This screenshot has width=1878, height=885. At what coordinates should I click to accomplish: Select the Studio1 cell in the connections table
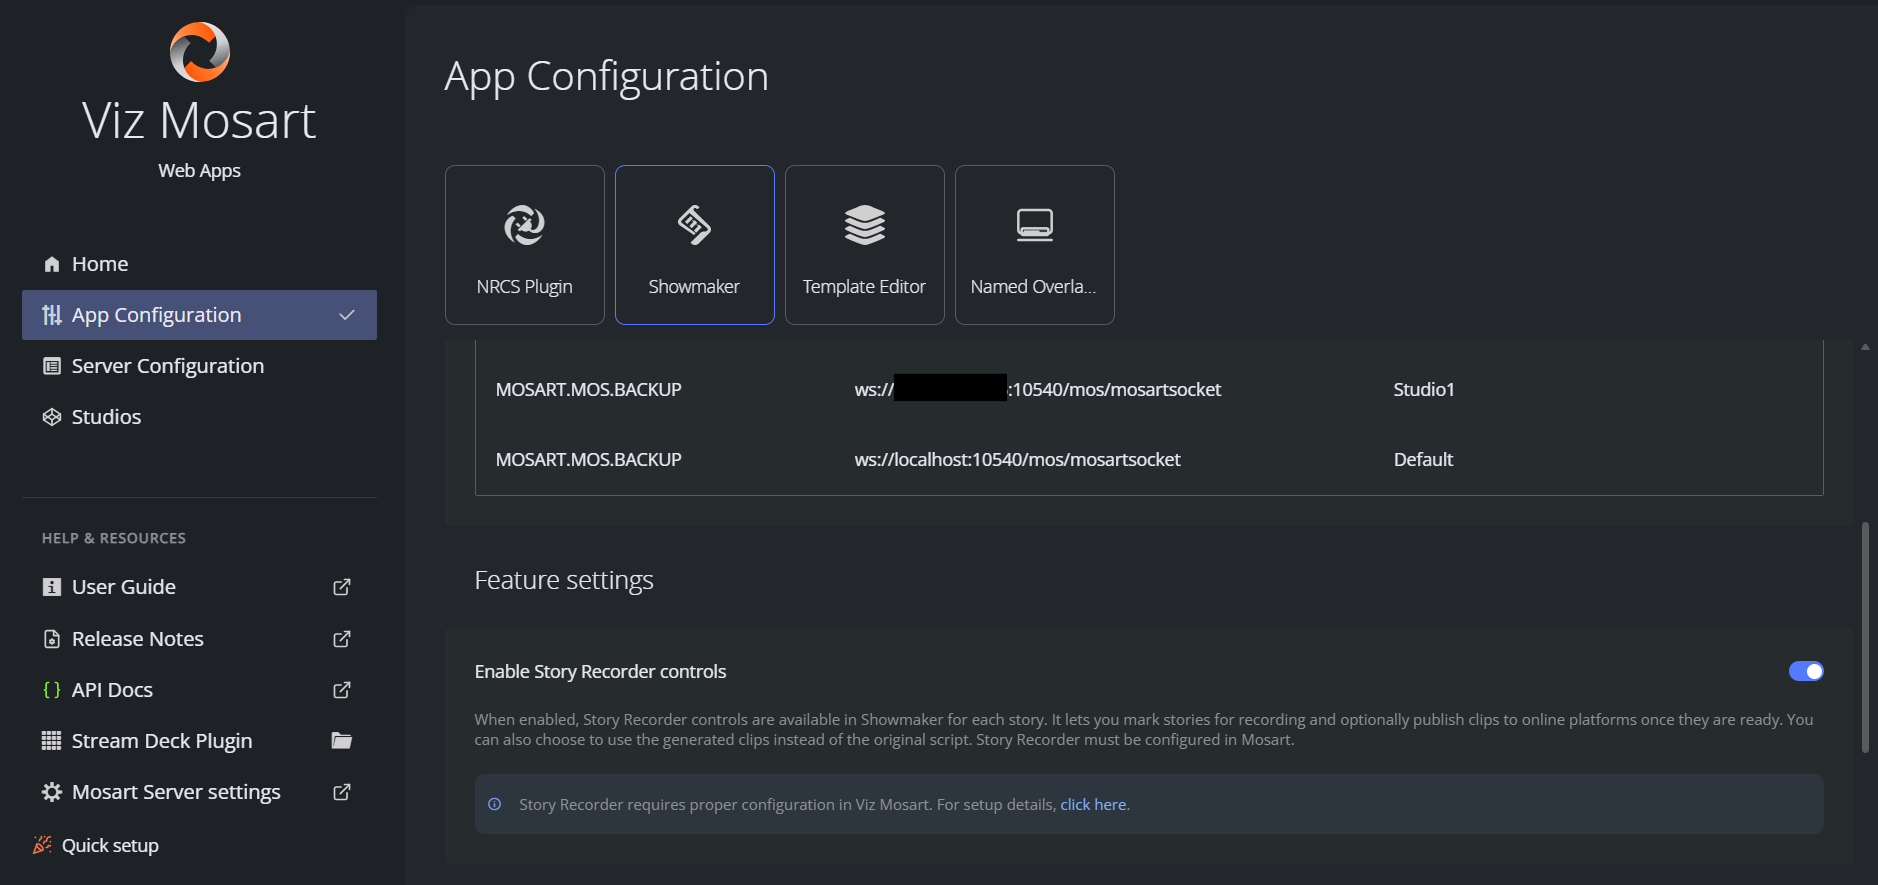[x=1424, y=390]
